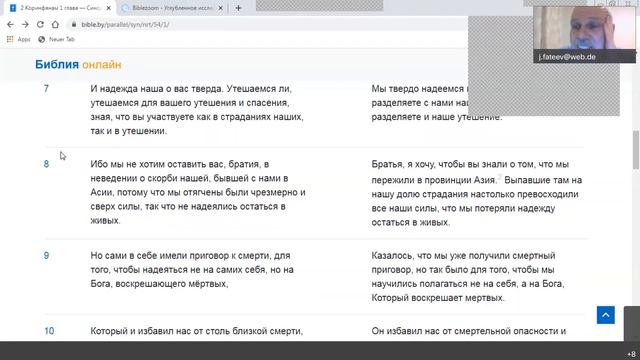The height and width of the screenshot is (360, 640).
Task: Close the Biblezoom tab
Action: click(x=220, y=8)
